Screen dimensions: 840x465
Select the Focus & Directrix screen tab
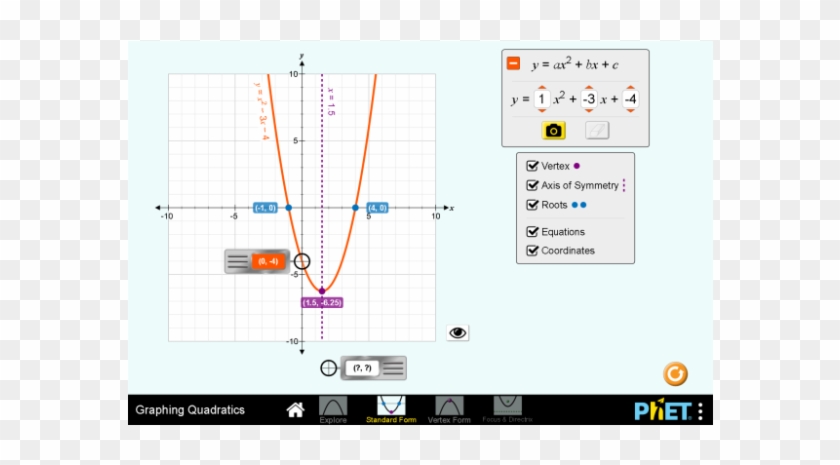coord(508,409)
